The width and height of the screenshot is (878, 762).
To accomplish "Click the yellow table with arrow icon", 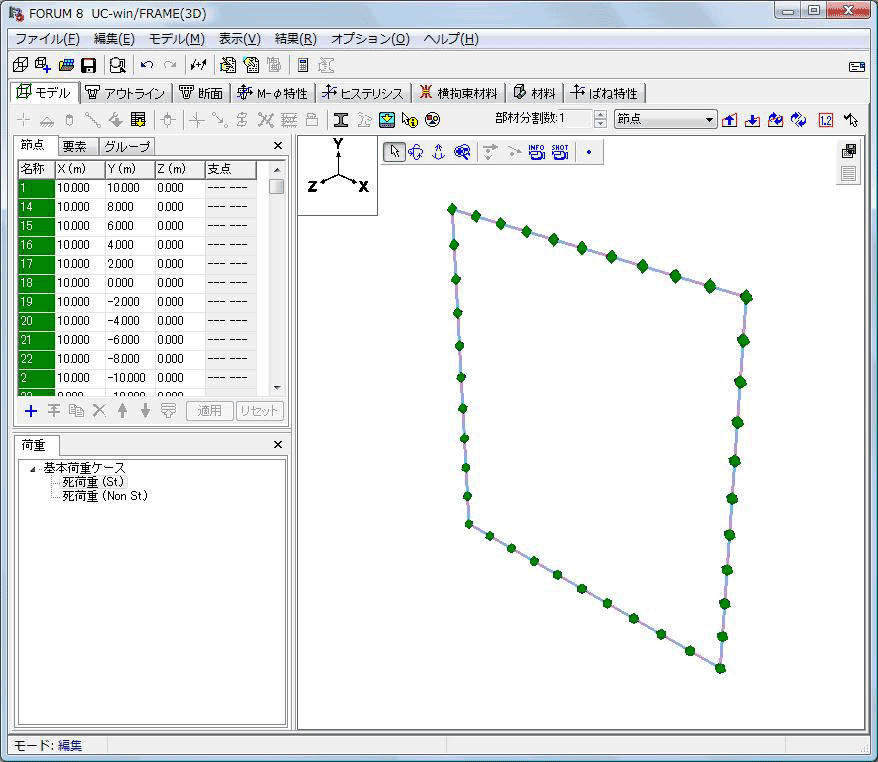I will point(138,120).
